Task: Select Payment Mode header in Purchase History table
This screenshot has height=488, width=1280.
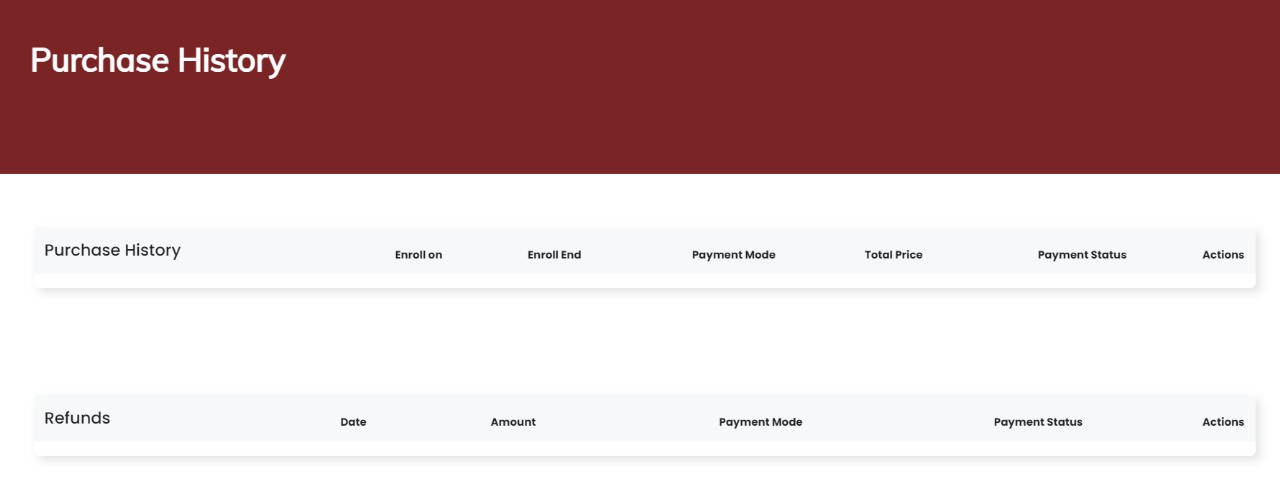Action: tap(733, 255)
